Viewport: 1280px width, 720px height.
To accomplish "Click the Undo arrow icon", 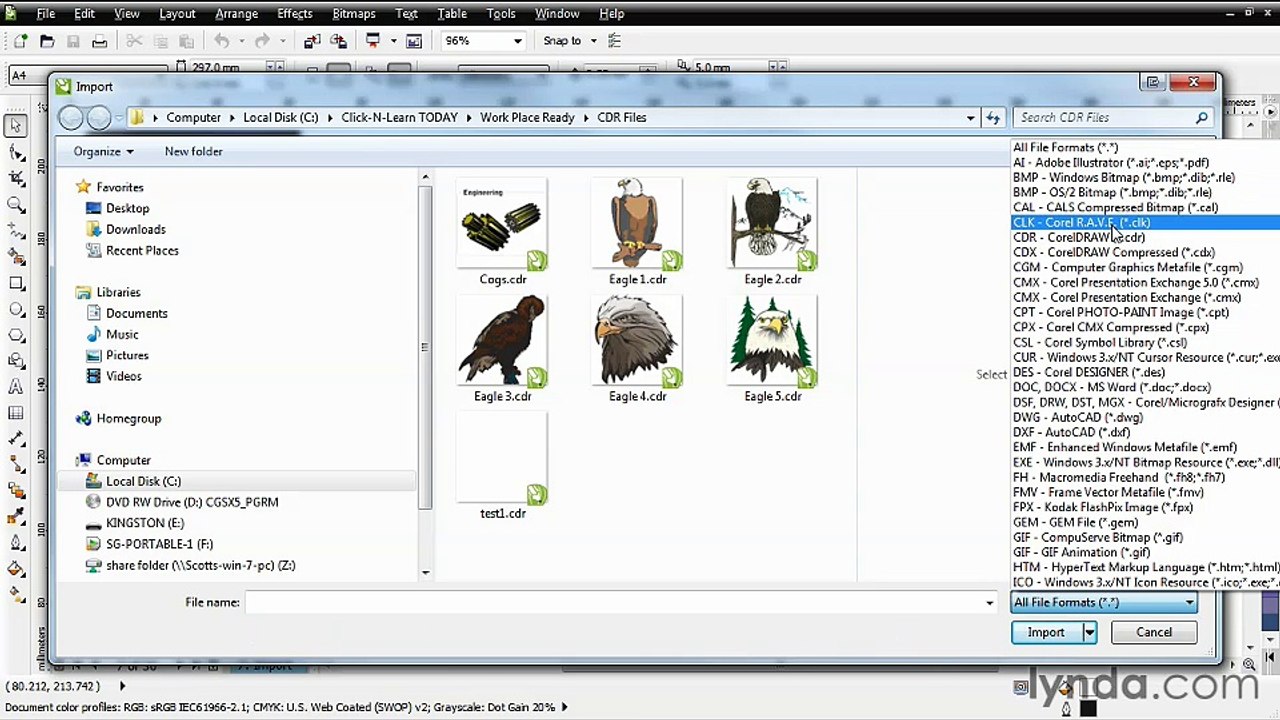I will [x=222, y=41].
